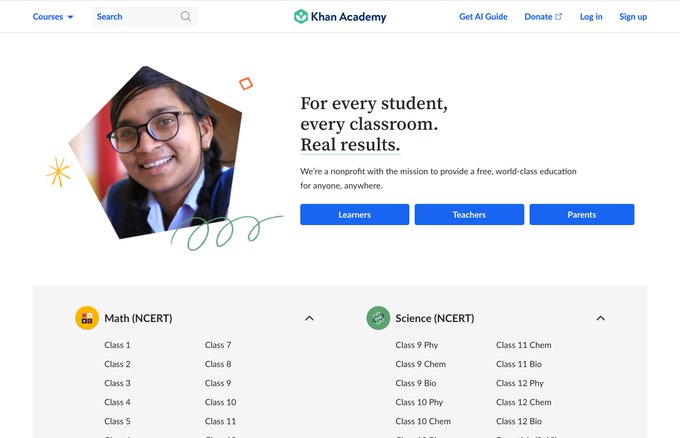
Task: Click the Science (NCERT) green atom icon
Action: (378, 318)
